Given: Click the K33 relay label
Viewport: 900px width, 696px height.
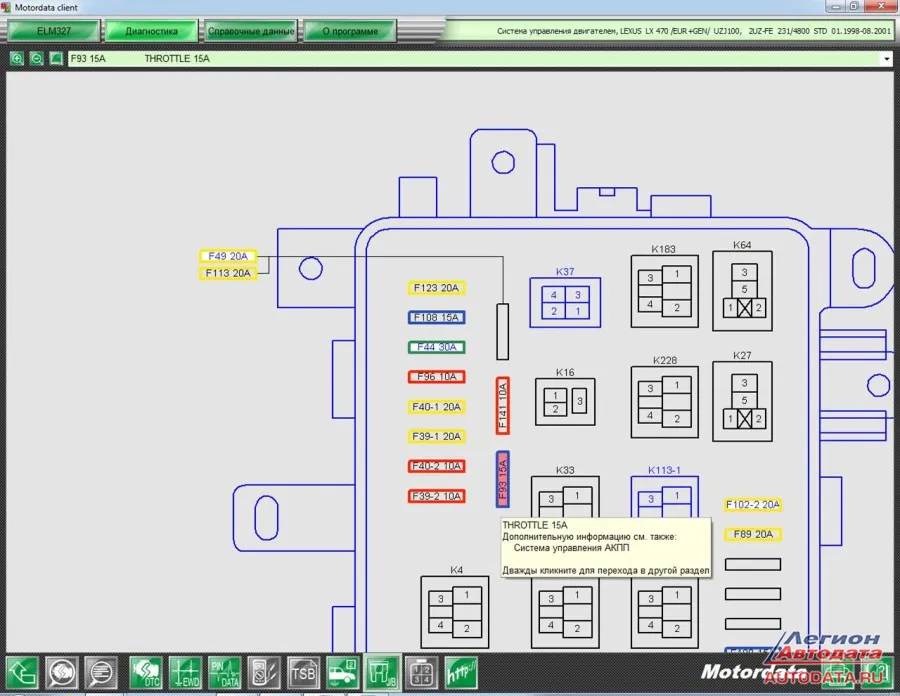Looking at the screenshot, I should pos(565,470).
